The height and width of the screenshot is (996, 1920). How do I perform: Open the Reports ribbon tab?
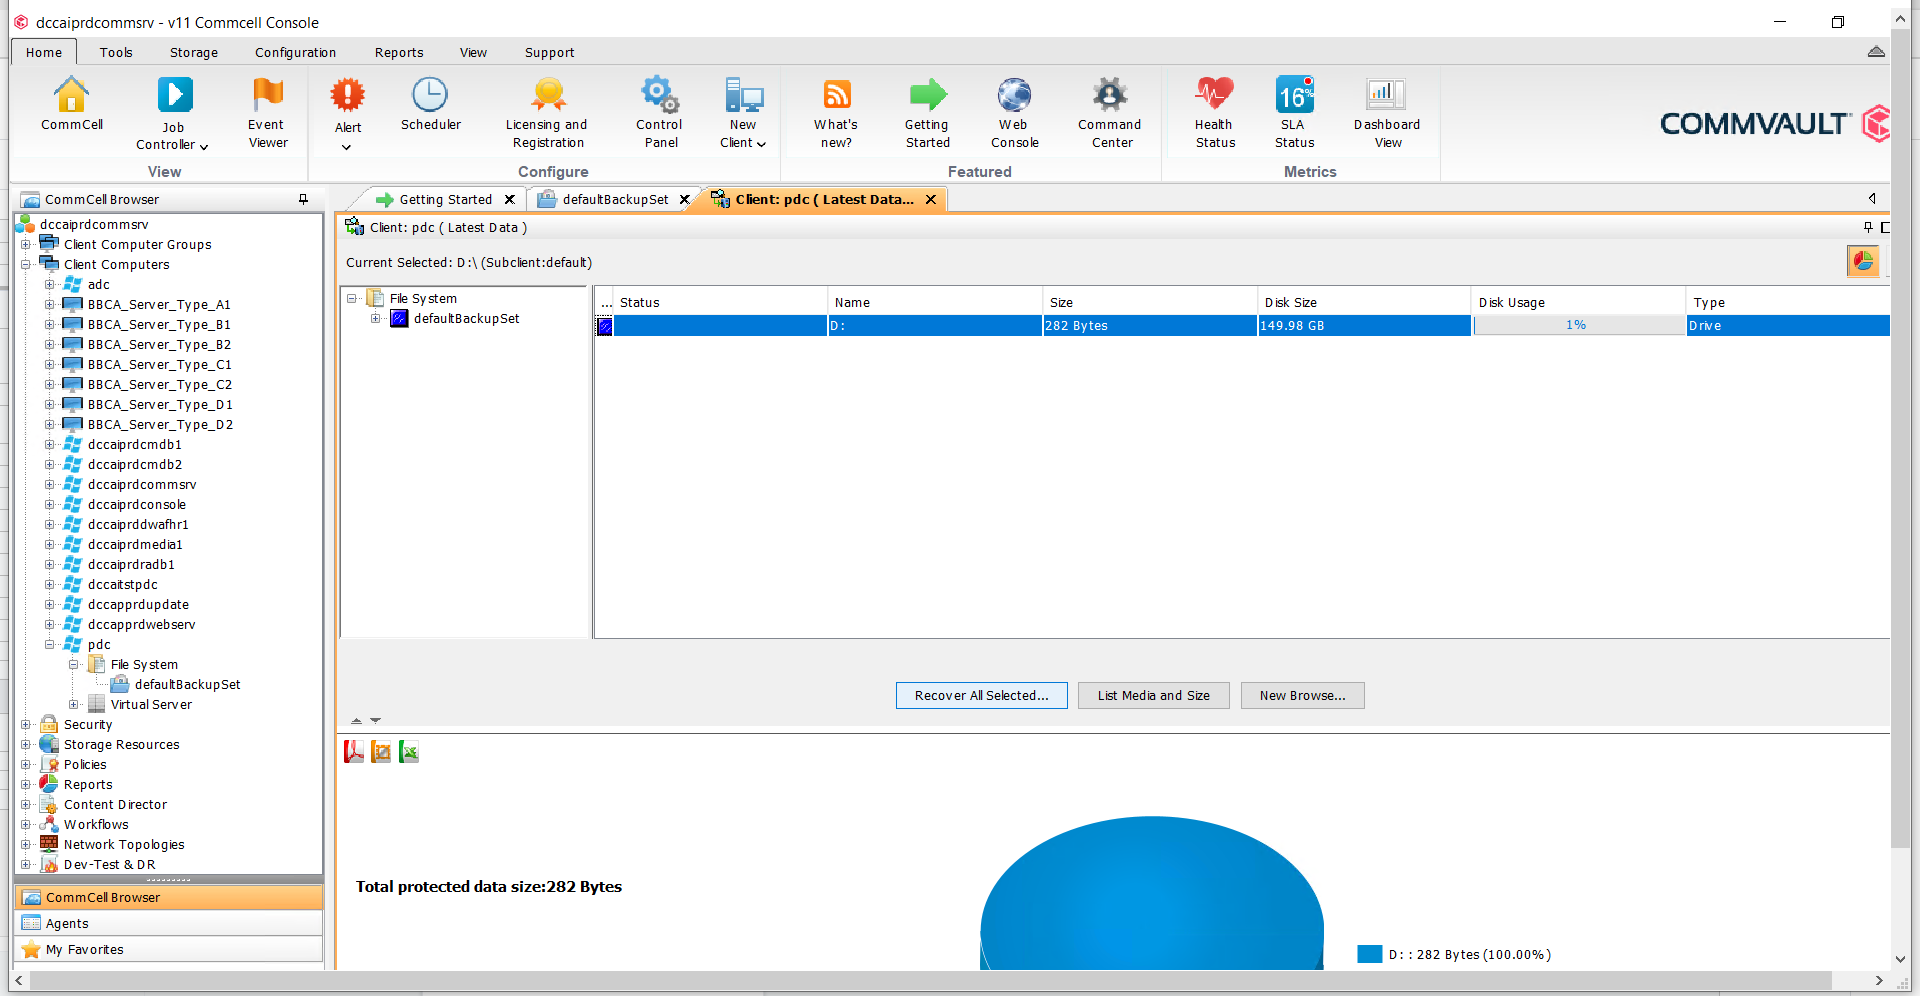coord(399,52)
